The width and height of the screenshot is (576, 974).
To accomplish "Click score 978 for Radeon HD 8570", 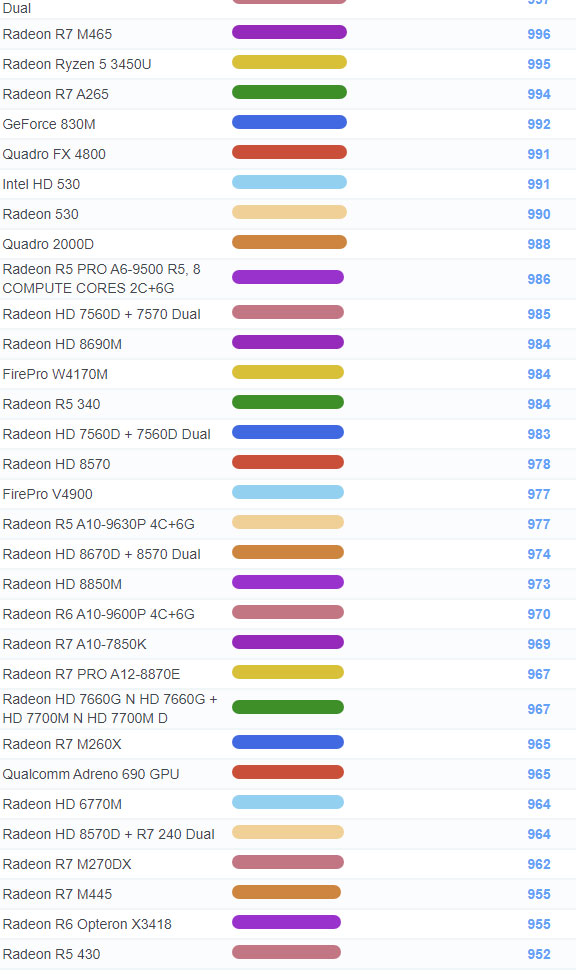I will [x=539, y=463].
